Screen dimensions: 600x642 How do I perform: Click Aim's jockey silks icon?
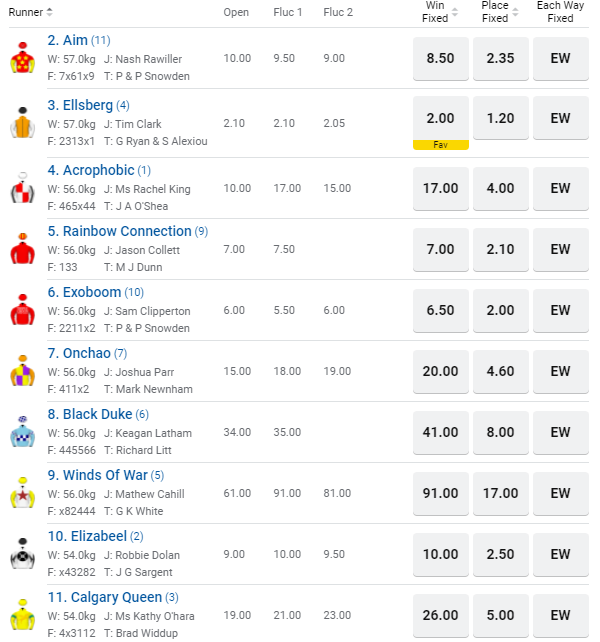pyautogui.click(x=22, y=59)
